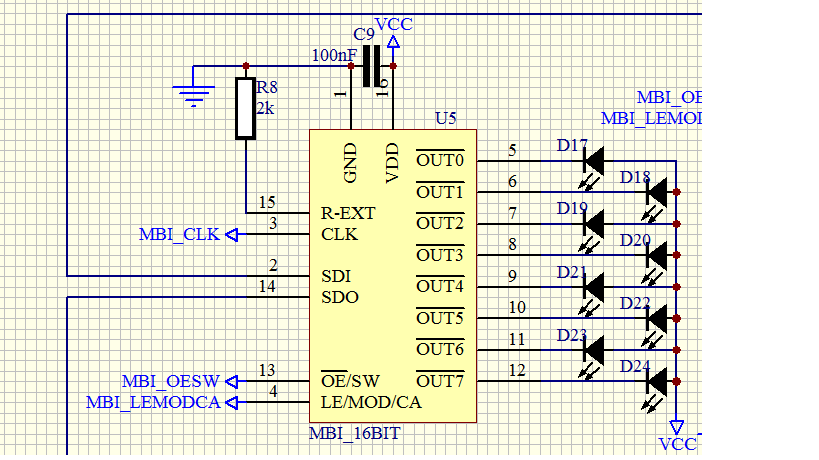Click pin number 10 at OUT5
The image size is (819, 460).
point(517,308)
